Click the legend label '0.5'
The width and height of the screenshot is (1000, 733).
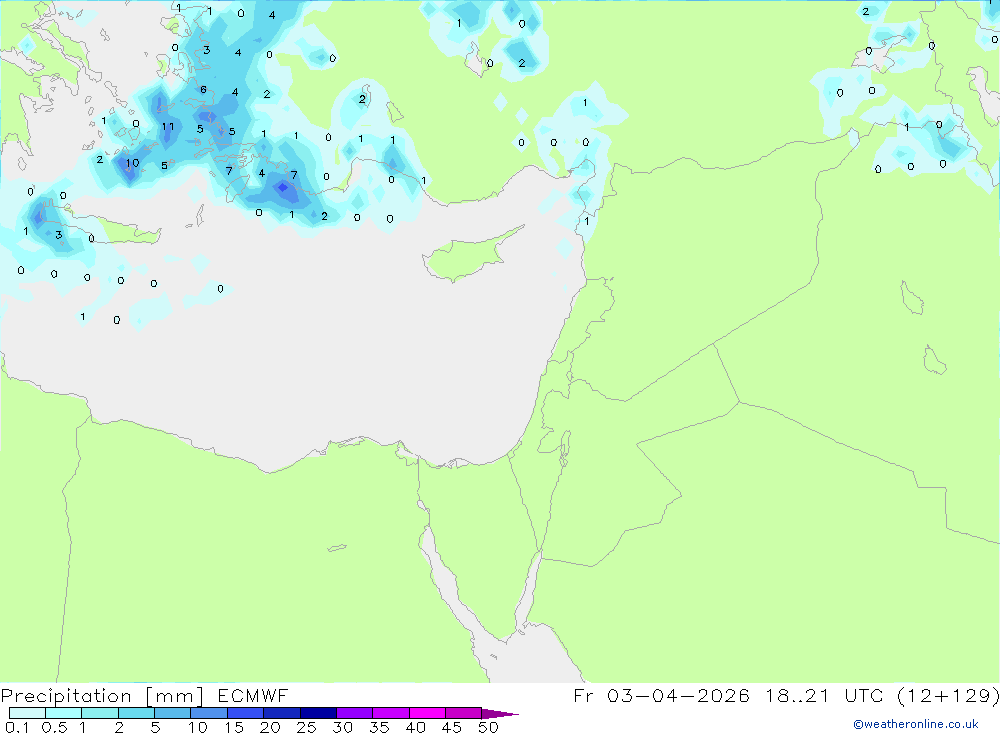[x=54, y=727]
